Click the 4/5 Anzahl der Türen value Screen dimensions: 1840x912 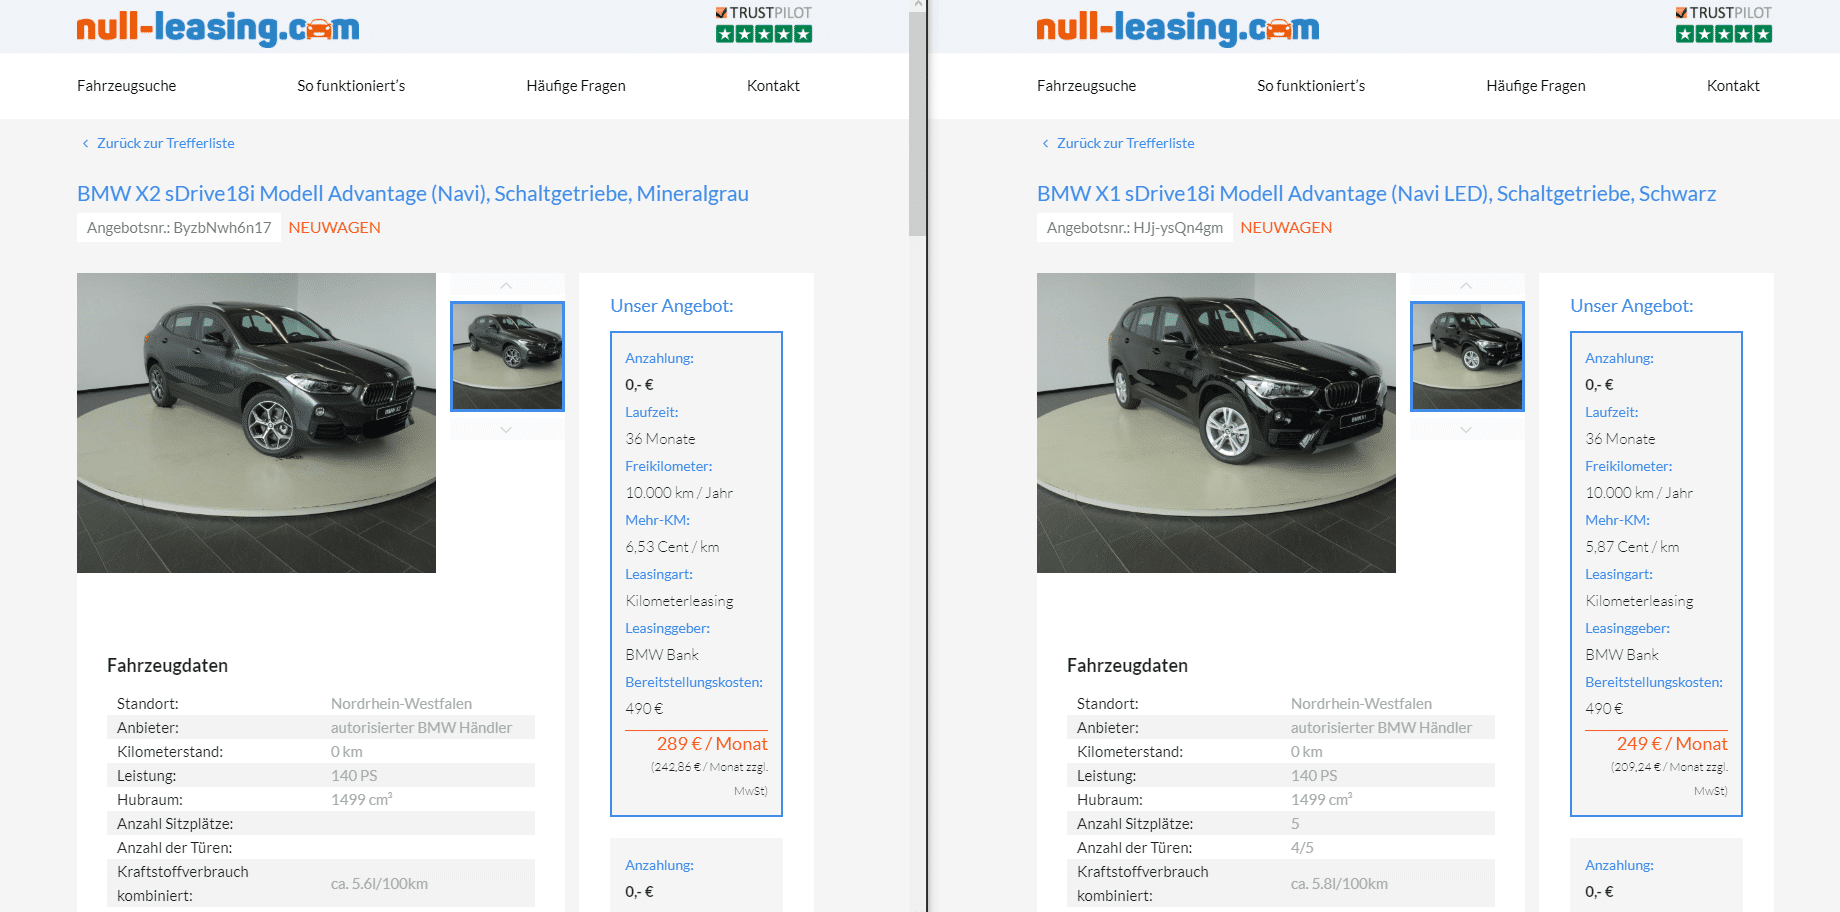click(x=1302, y=848)
